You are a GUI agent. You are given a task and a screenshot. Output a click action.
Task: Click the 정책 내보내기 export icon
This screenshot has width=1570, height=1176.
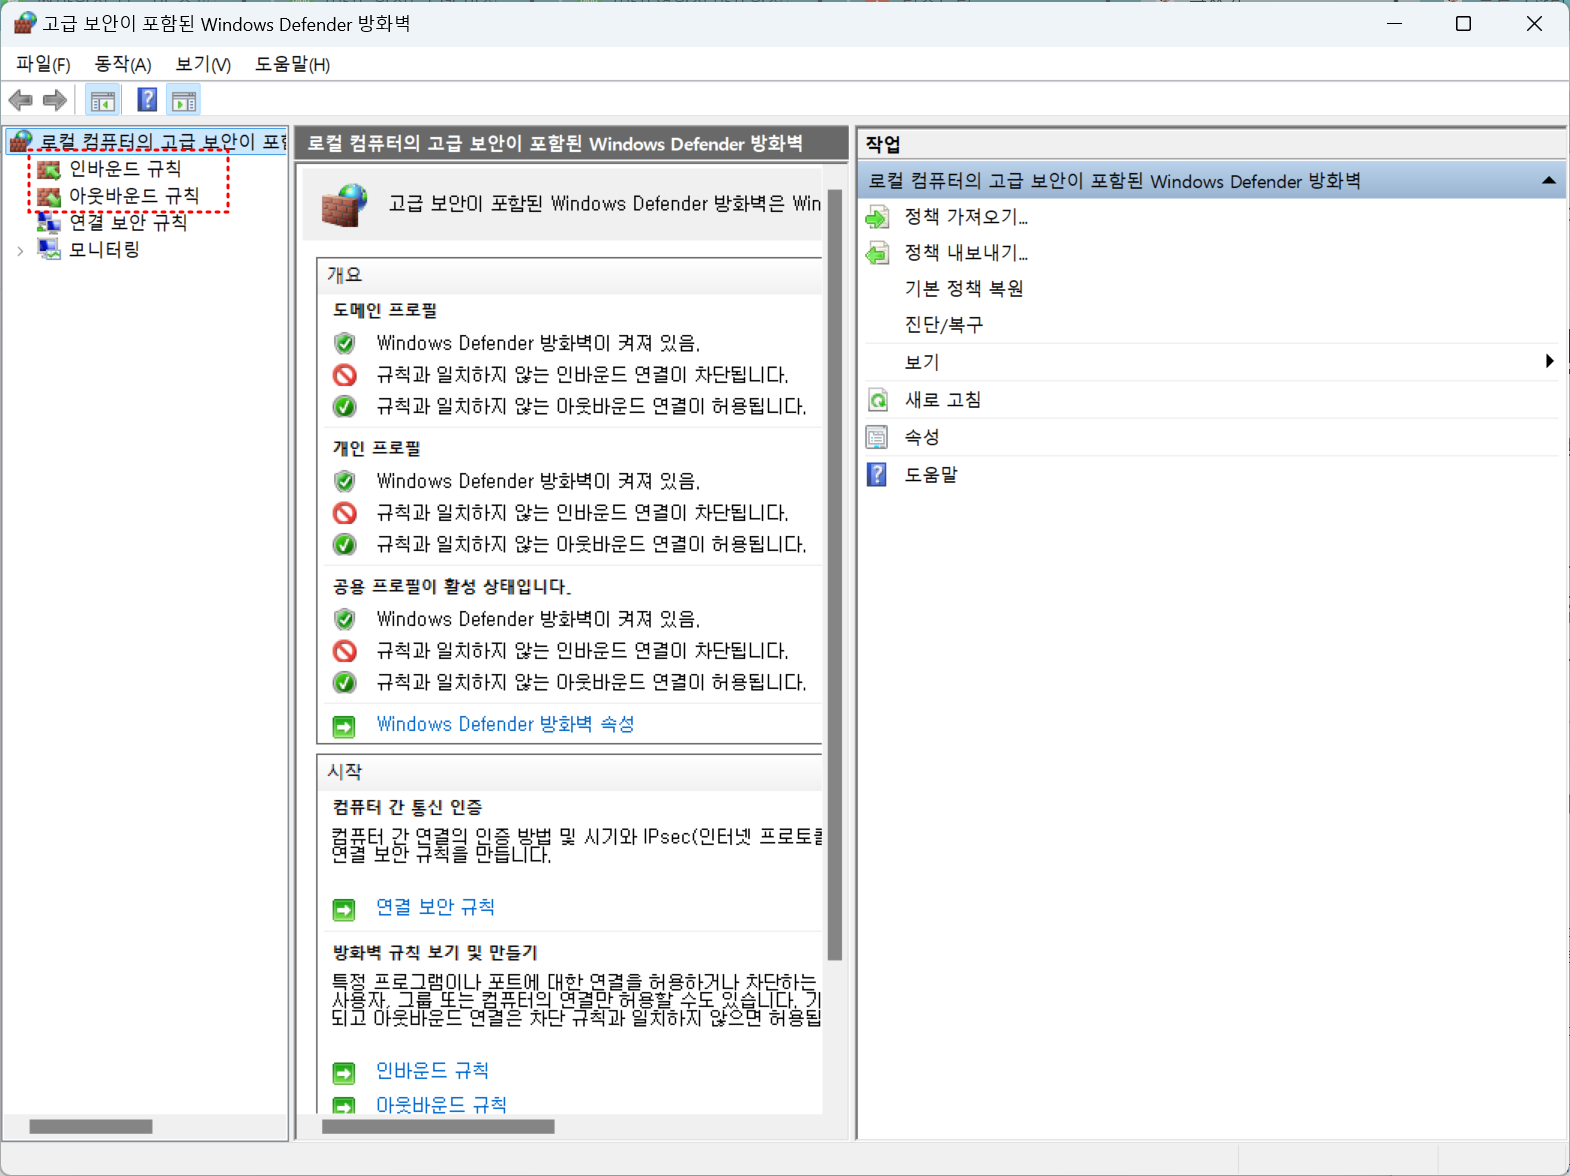click(877, 253)
